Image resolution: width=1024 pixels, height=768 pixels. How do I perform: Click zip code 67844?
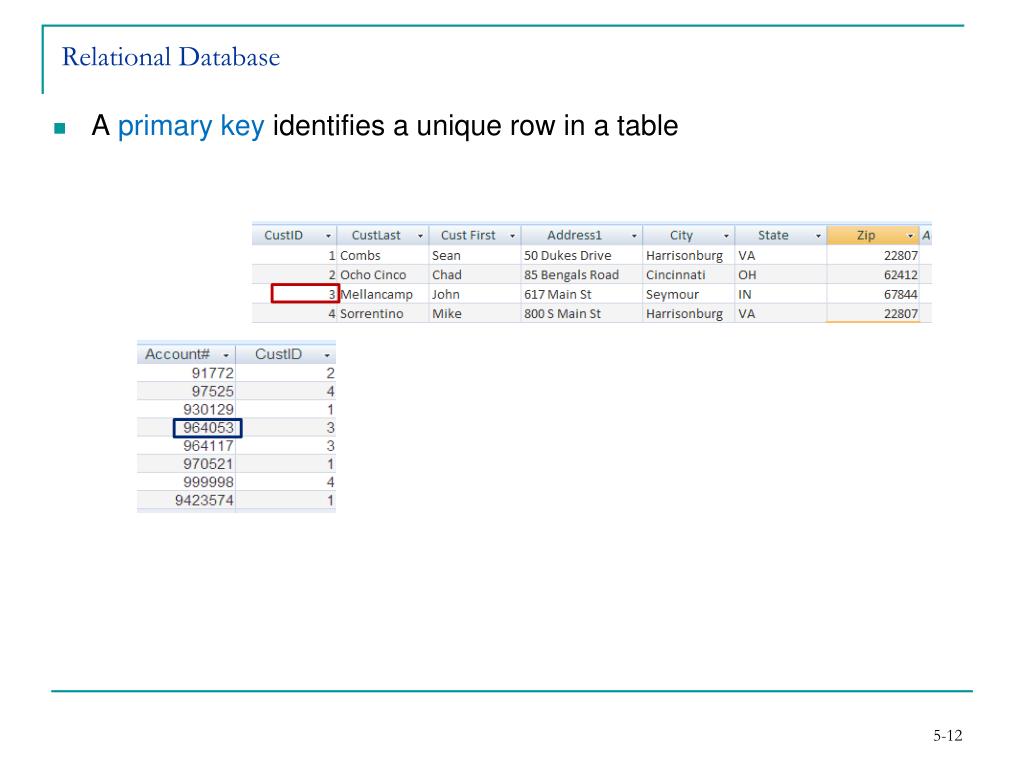pos(873,295)
